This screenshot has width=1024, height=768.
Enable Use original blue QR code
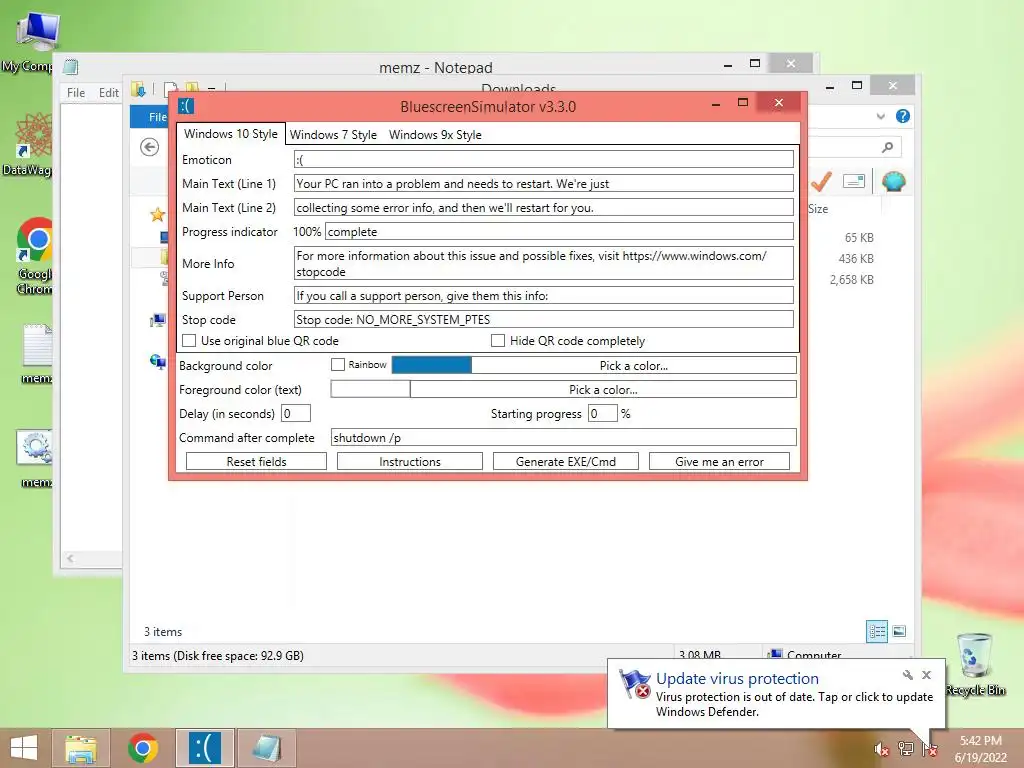189,340
